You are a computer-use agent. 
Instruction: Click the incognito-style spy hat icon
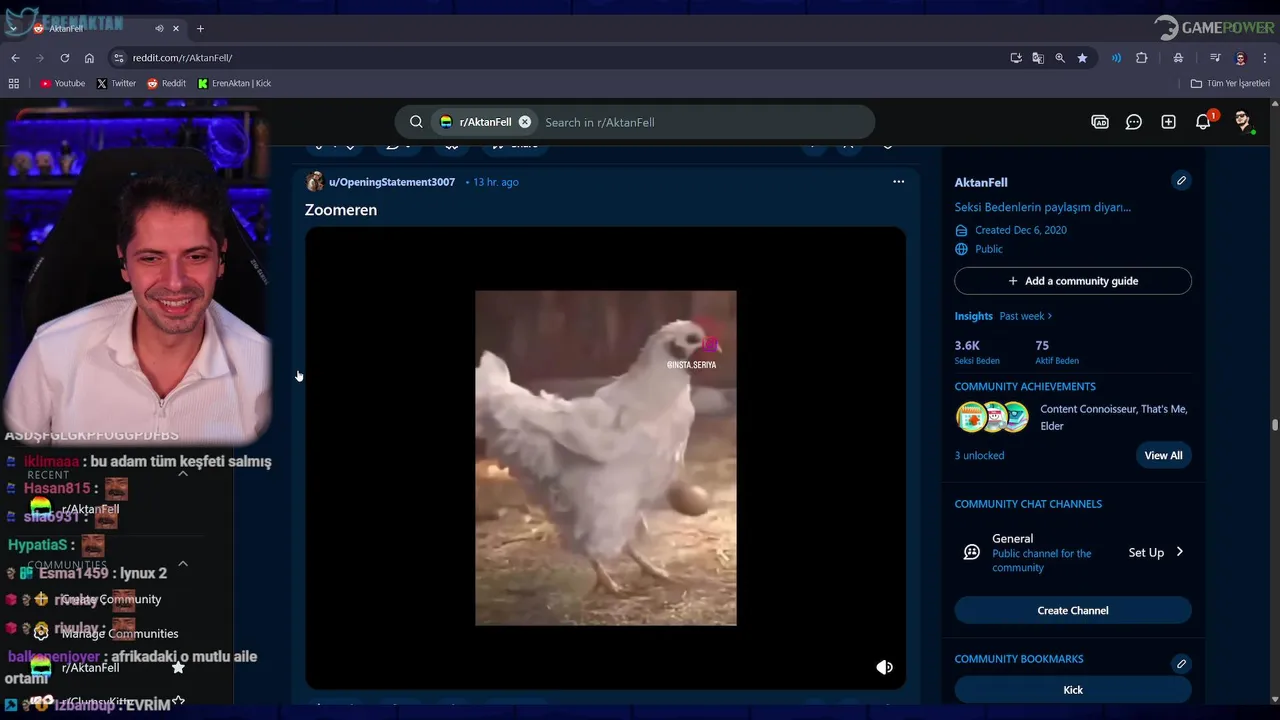1179,58
